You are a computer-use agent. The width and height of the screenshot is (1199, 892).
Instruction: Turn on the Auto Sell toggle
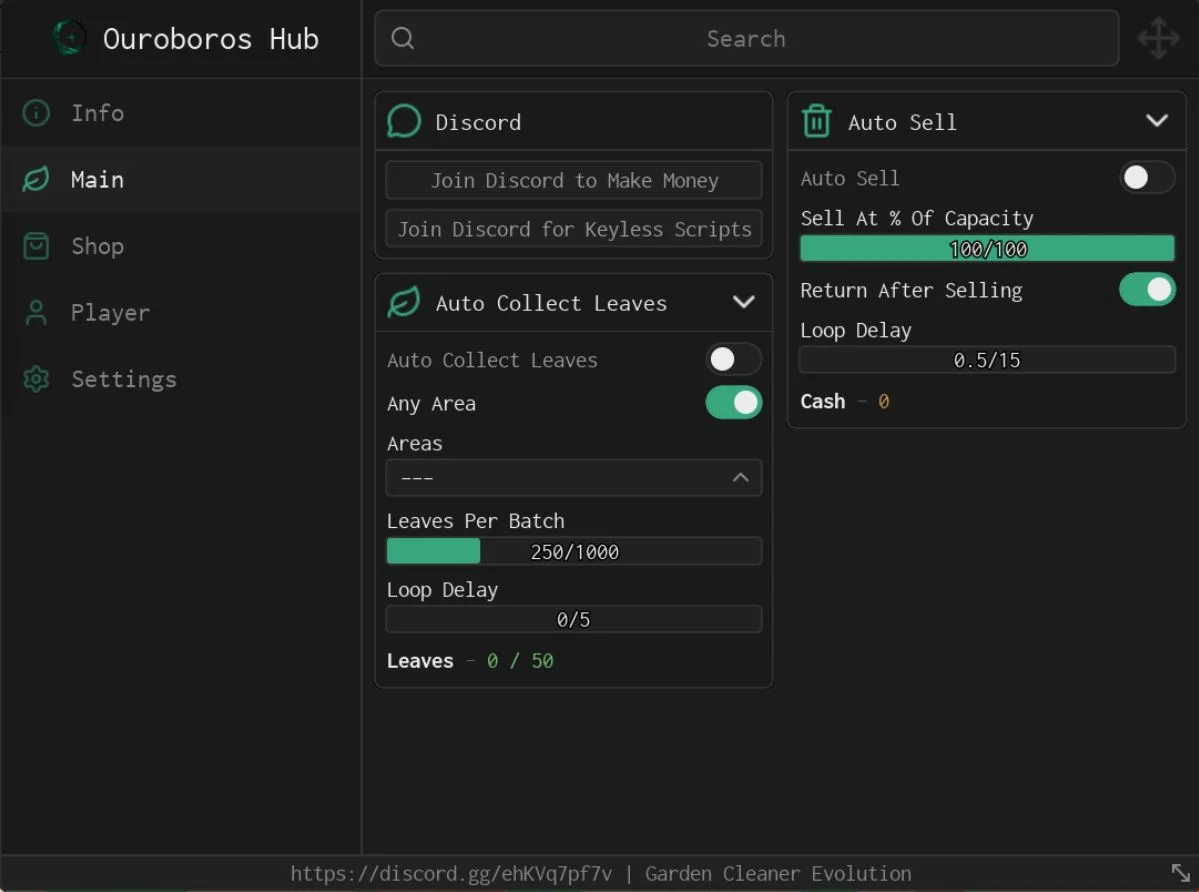coord(1147,177)
